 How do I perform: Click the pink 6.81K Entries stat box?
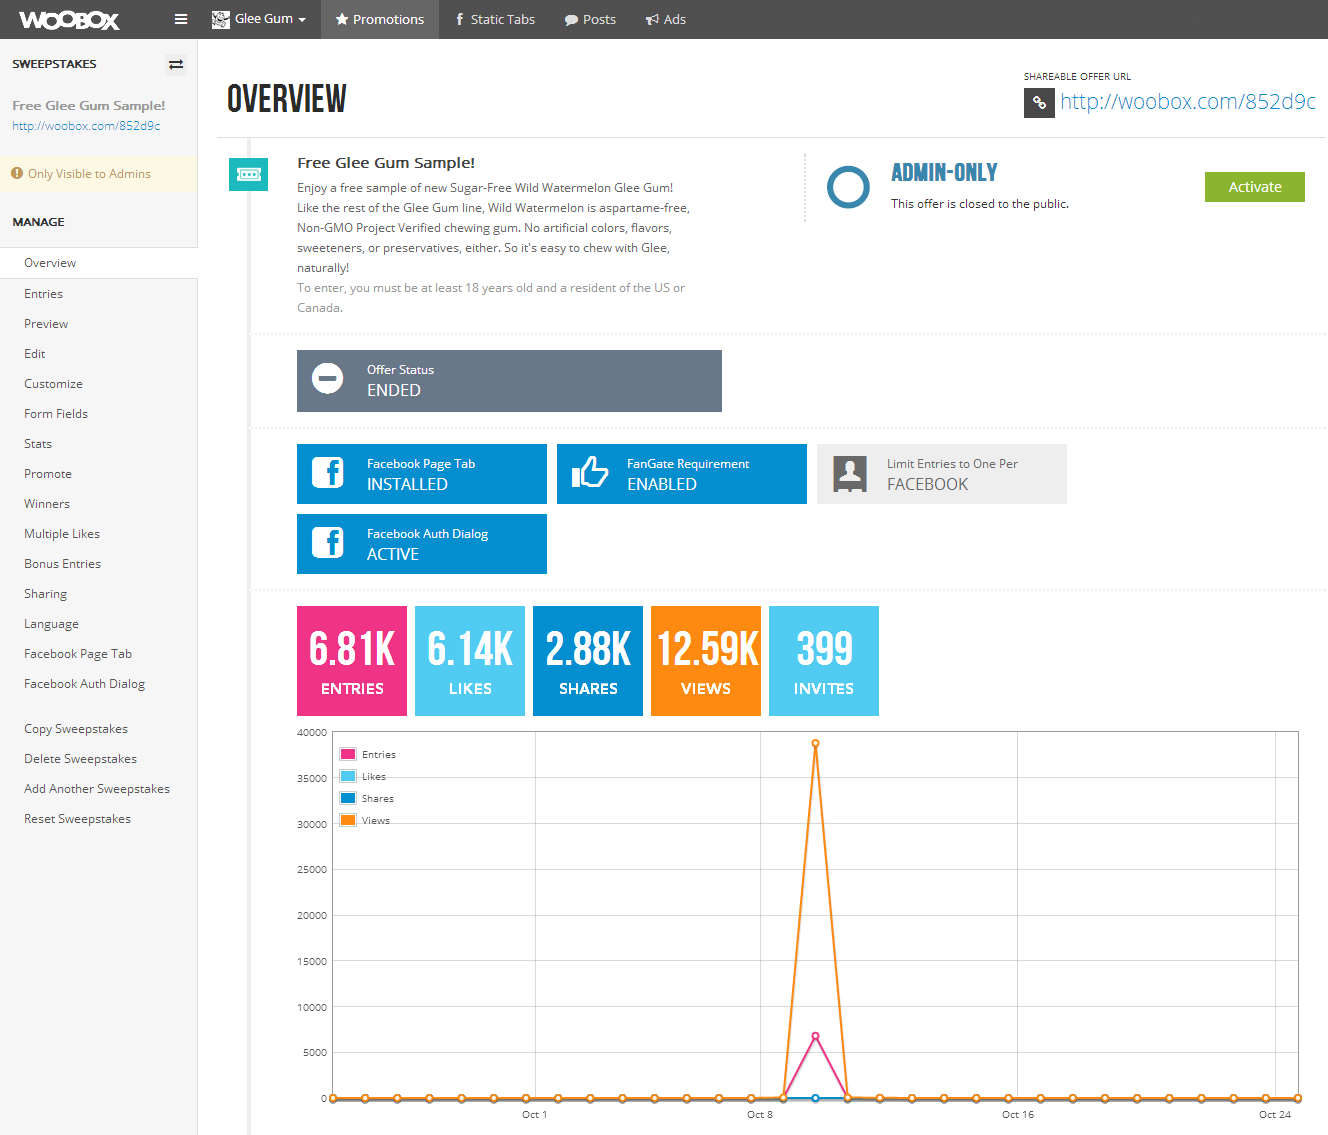point(352,661)
